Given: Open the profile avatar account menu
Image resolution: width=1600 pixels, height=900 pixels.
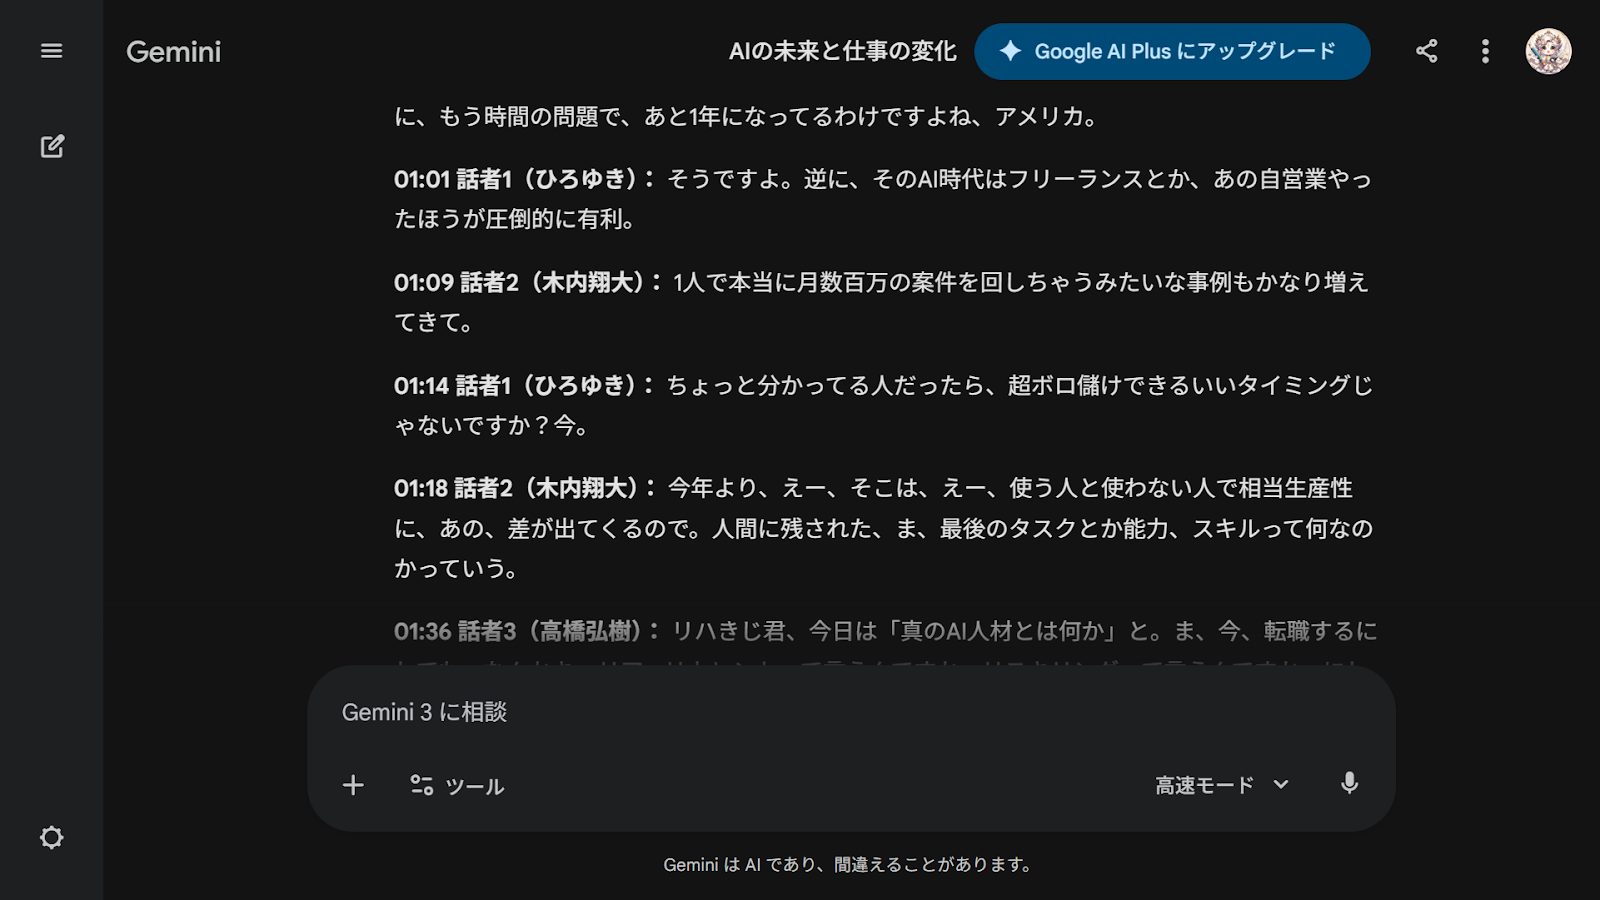Looking at the screenshot, I should pyautogui.click(x=1547, y=51).
